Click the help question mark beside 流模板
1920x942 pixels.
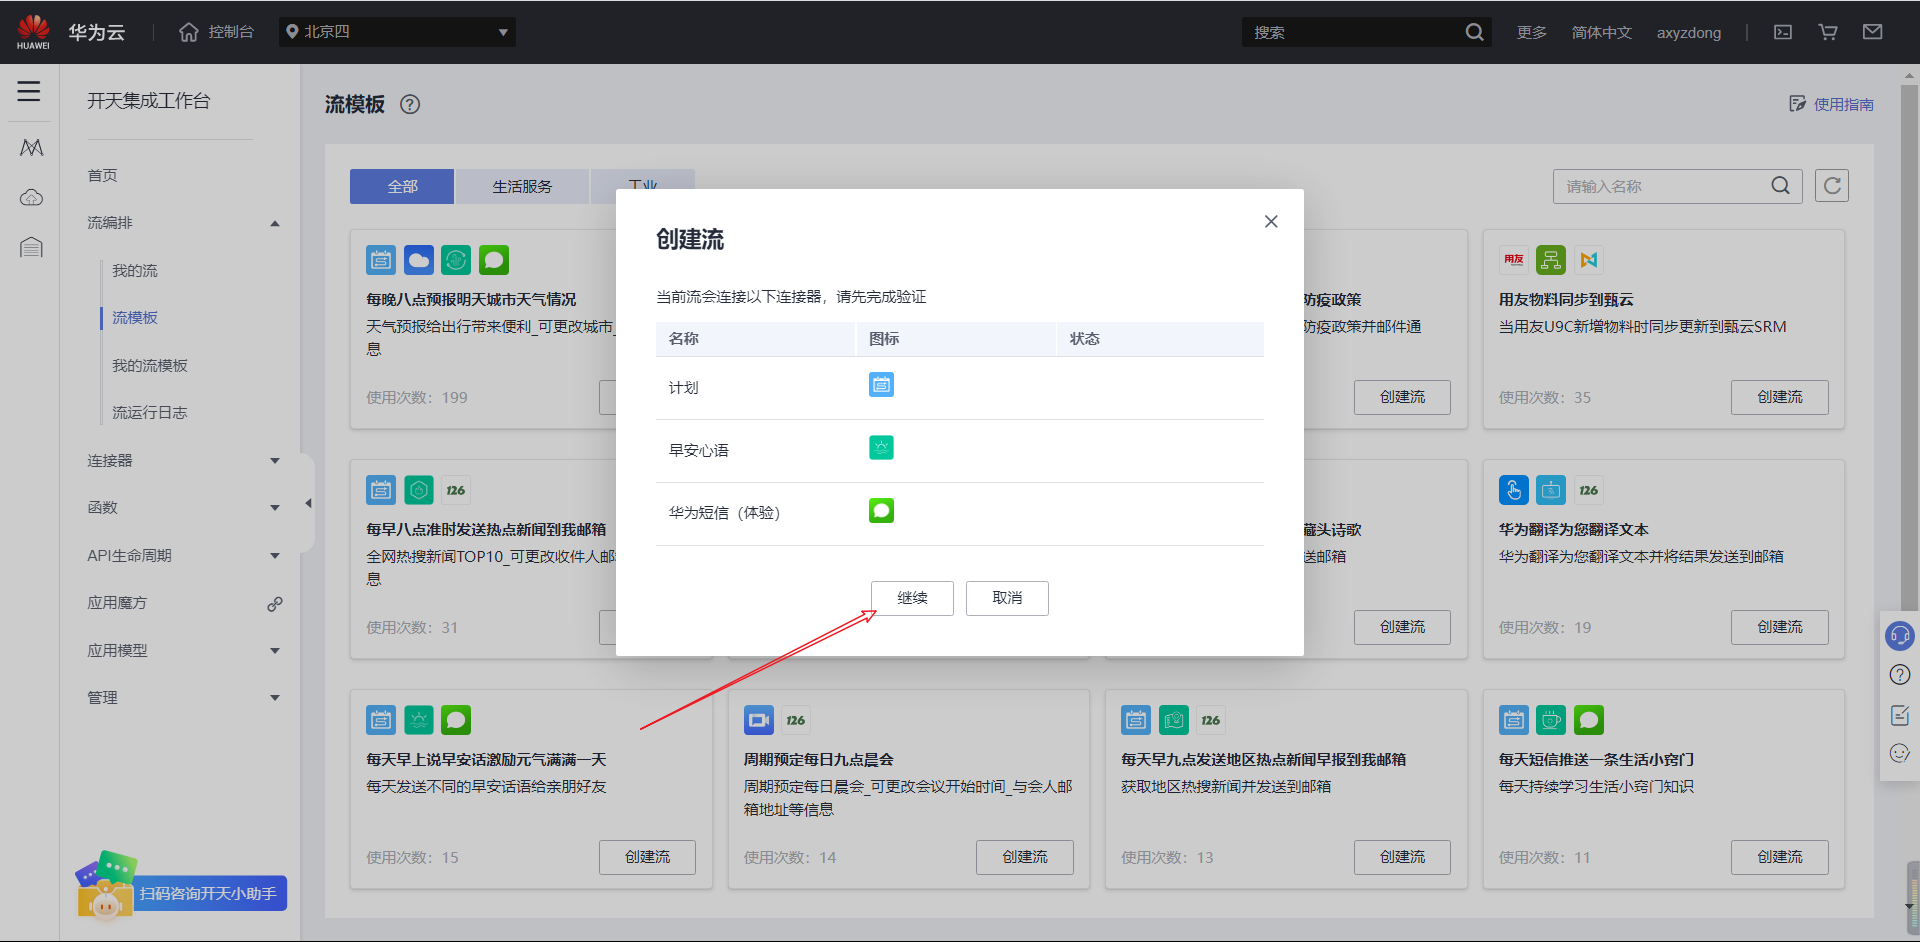coord(410,104)
